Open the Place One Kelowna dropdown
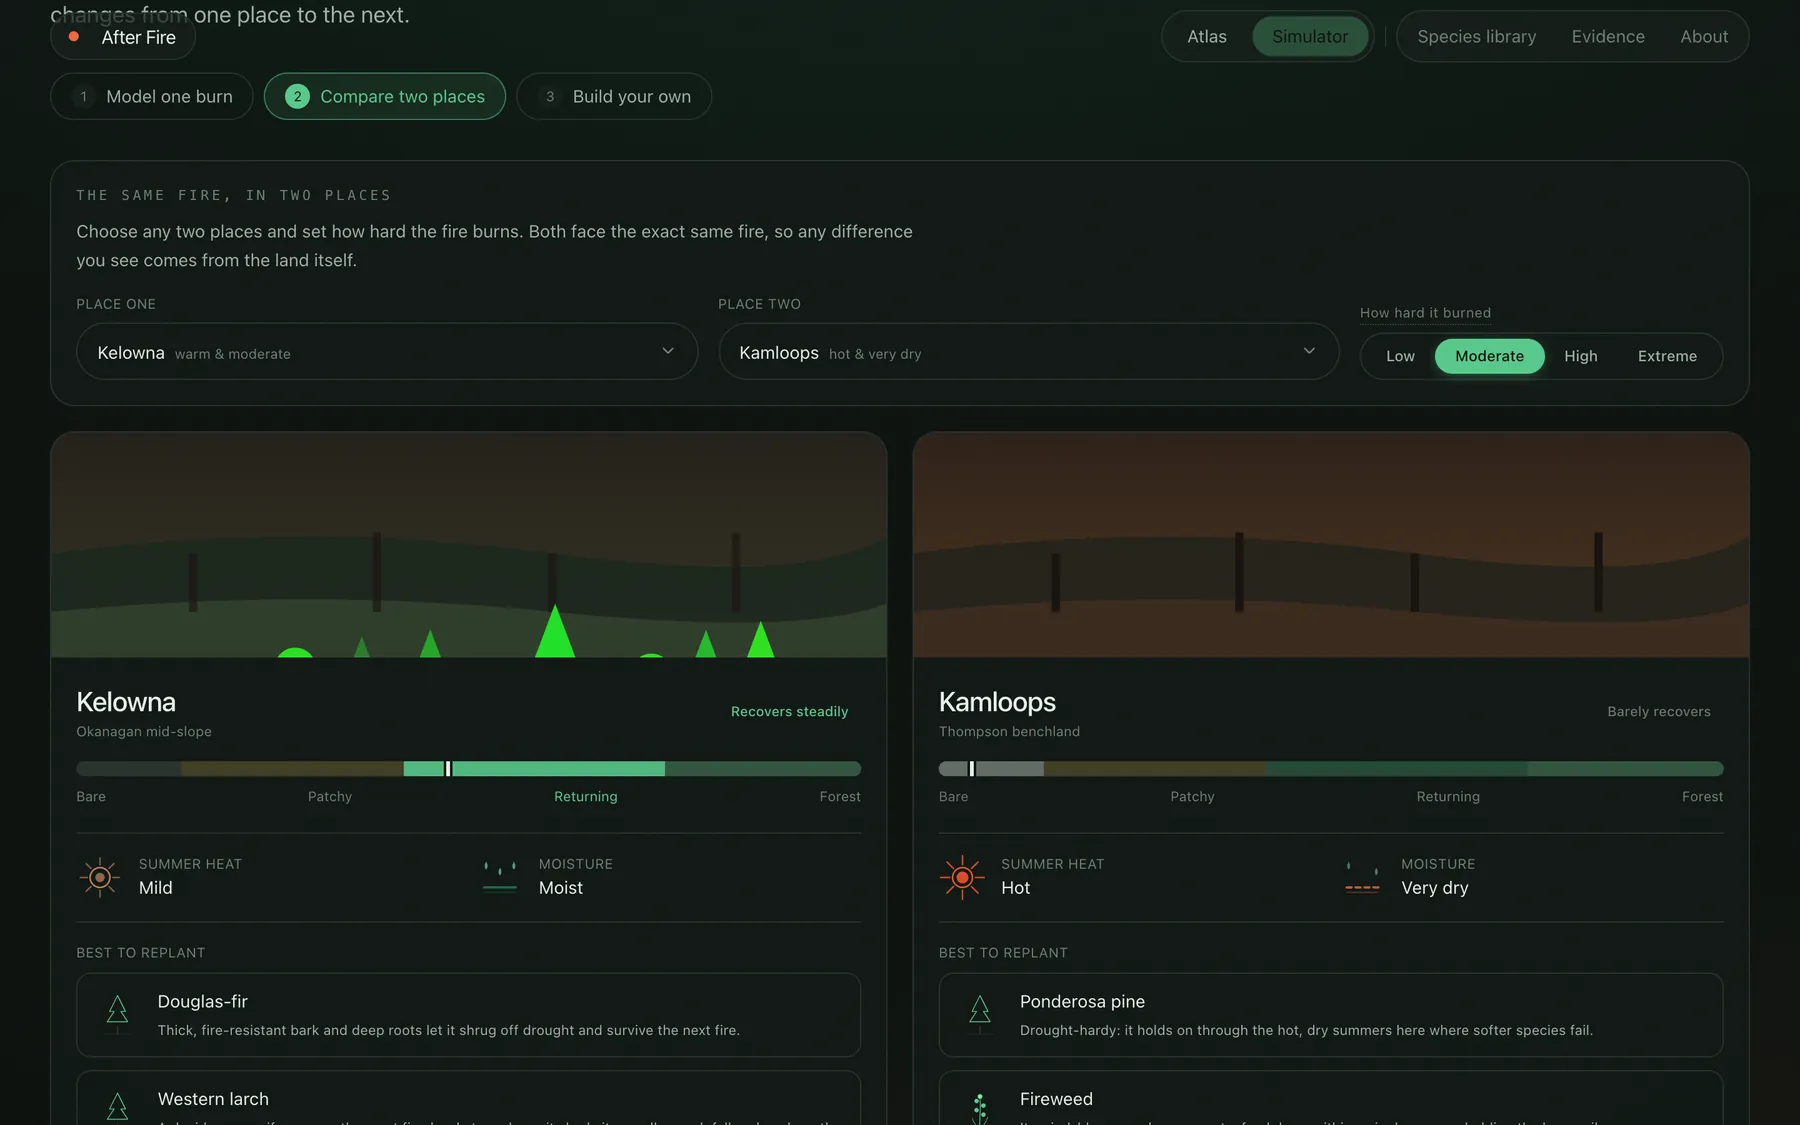This screenshot has height=1125, width=1800. coord(387,351)
